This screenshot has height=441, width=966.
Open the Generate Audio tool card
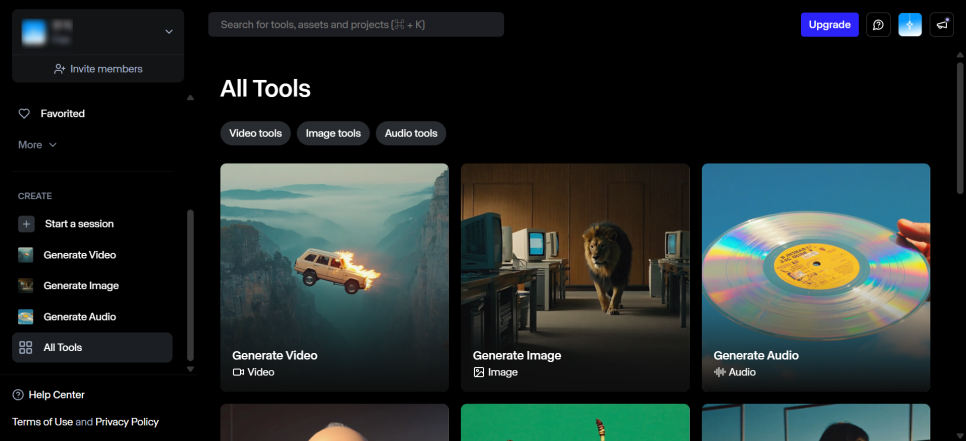pyautogui.click(x=816, y=277)
